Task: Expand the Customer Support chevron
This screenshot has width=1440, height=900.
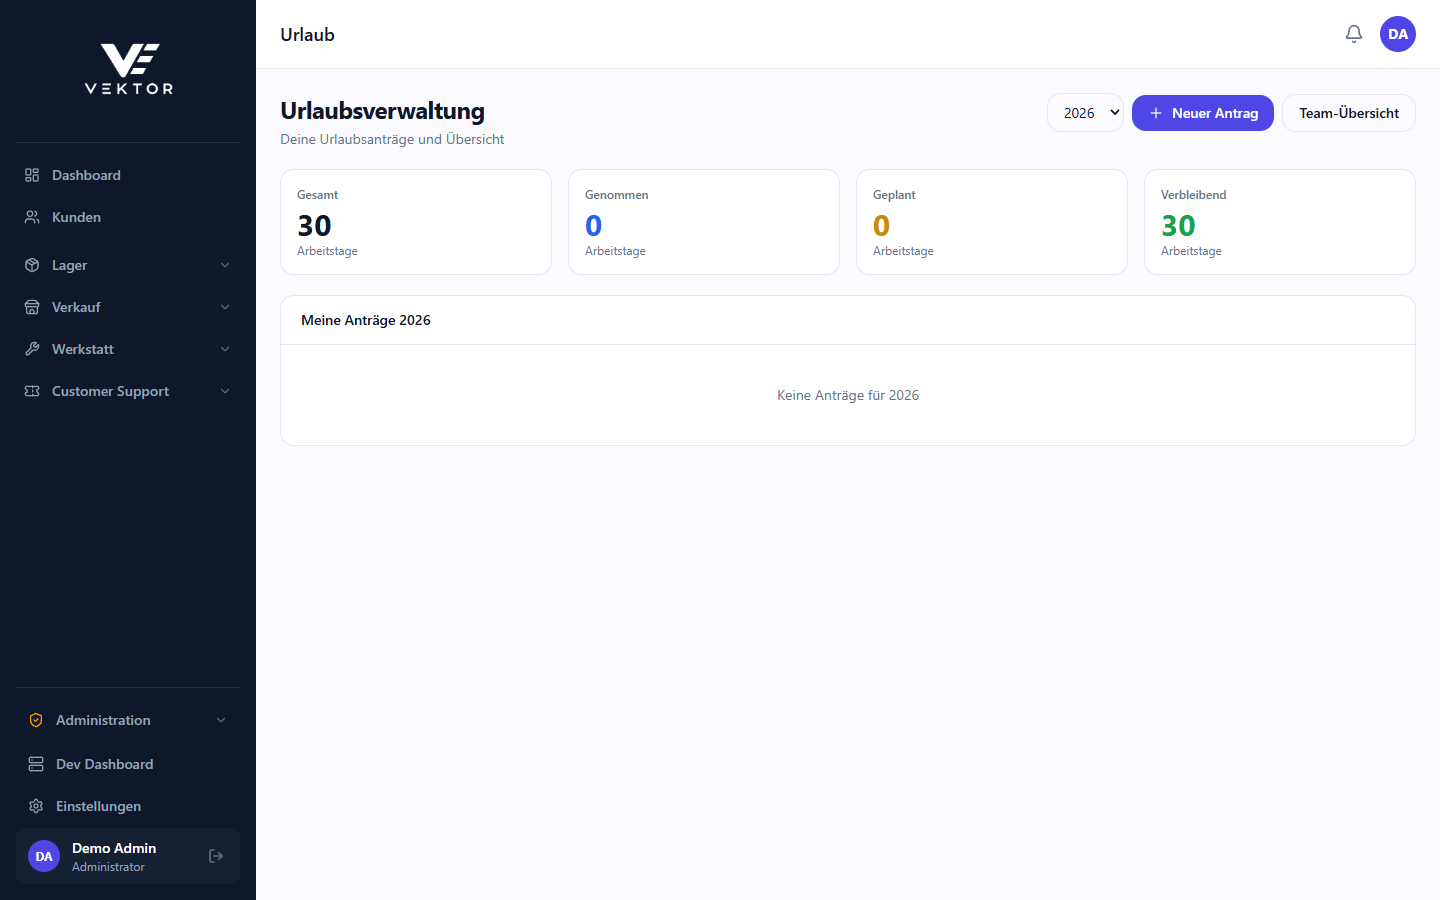Action: [x=225, y=391]
